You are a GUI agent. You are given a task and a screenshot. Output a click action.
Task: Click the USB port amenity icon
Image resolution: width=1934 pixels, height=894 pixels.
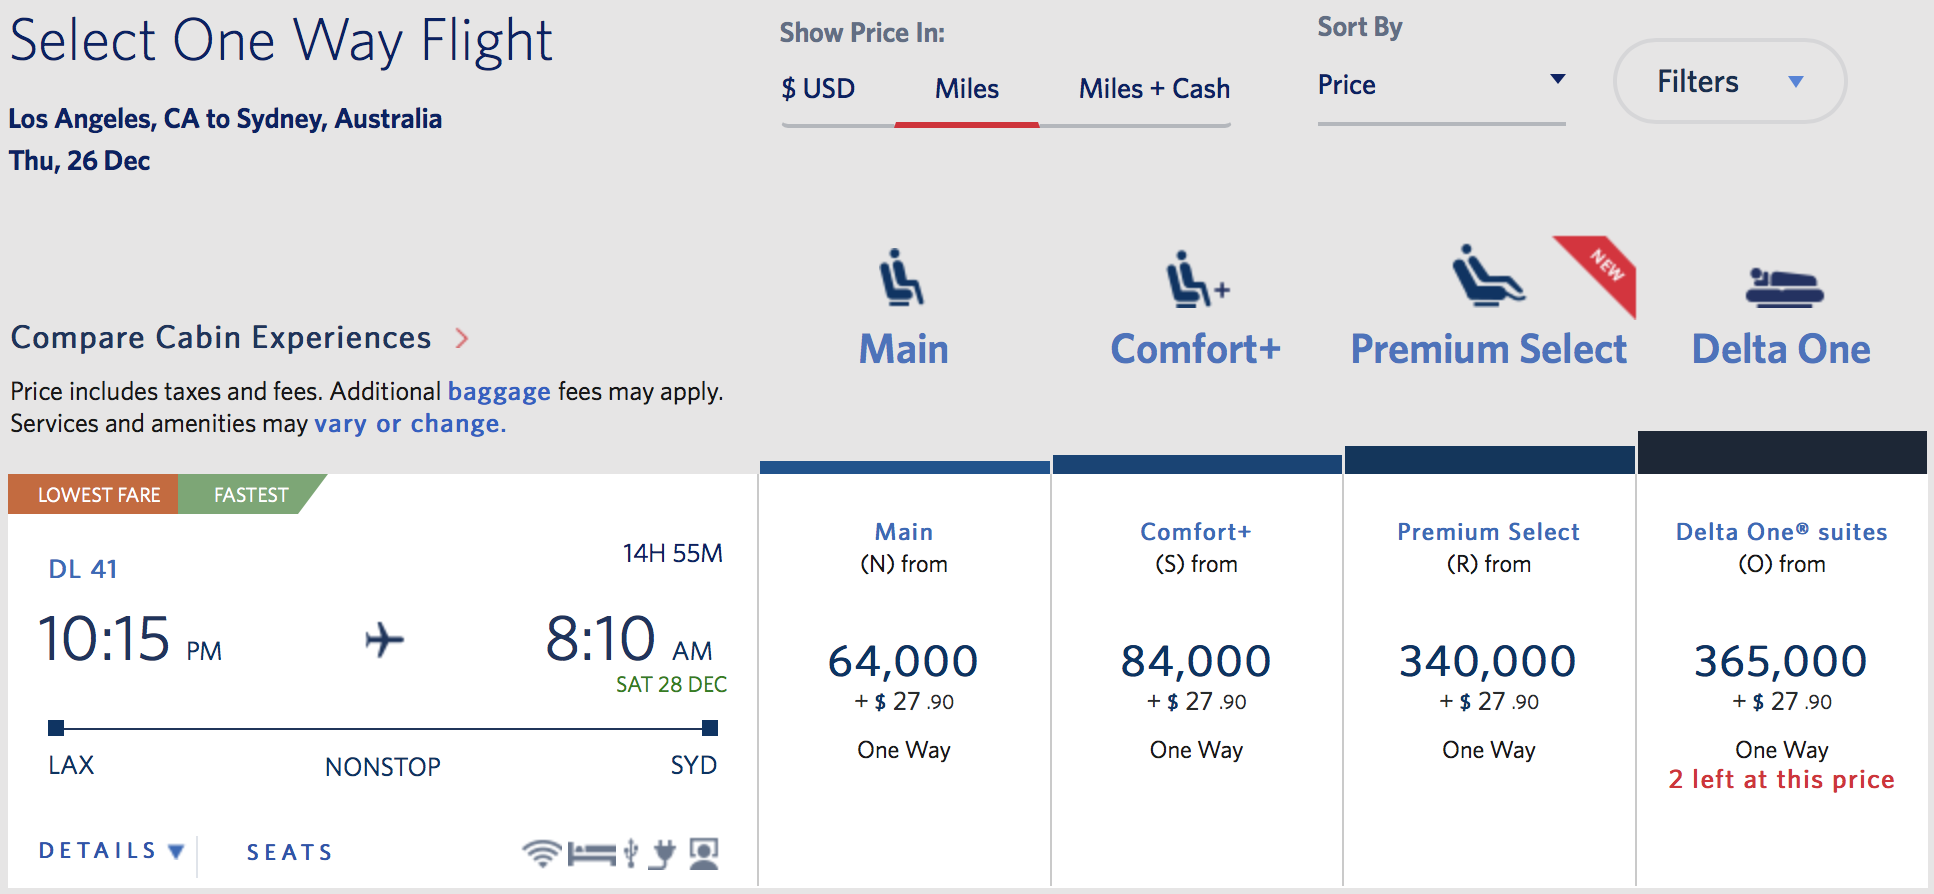pos(629,852)
